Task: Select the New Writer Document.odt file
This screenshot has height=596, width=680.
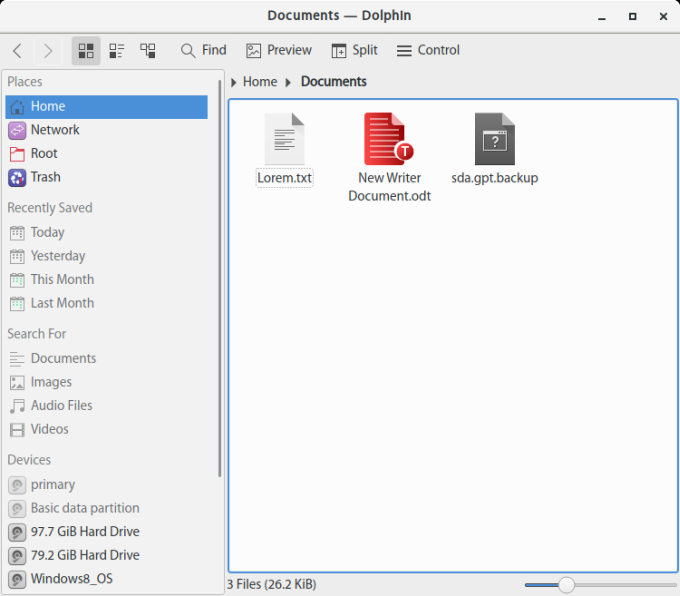Action: [x=389, y=140]
